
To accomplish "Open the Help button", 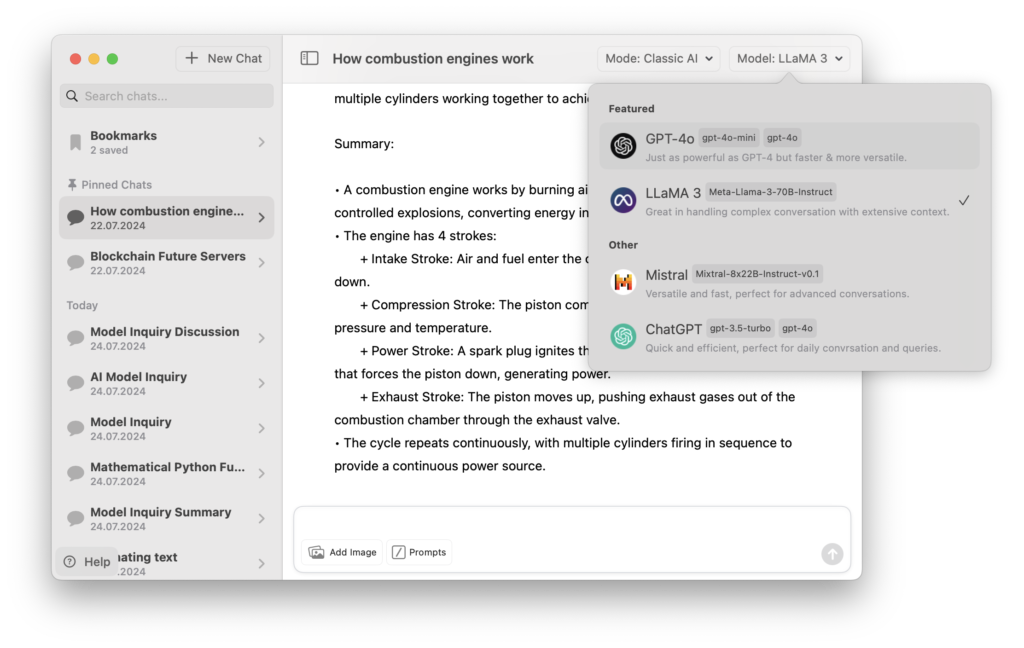I will tap(88, 562).
